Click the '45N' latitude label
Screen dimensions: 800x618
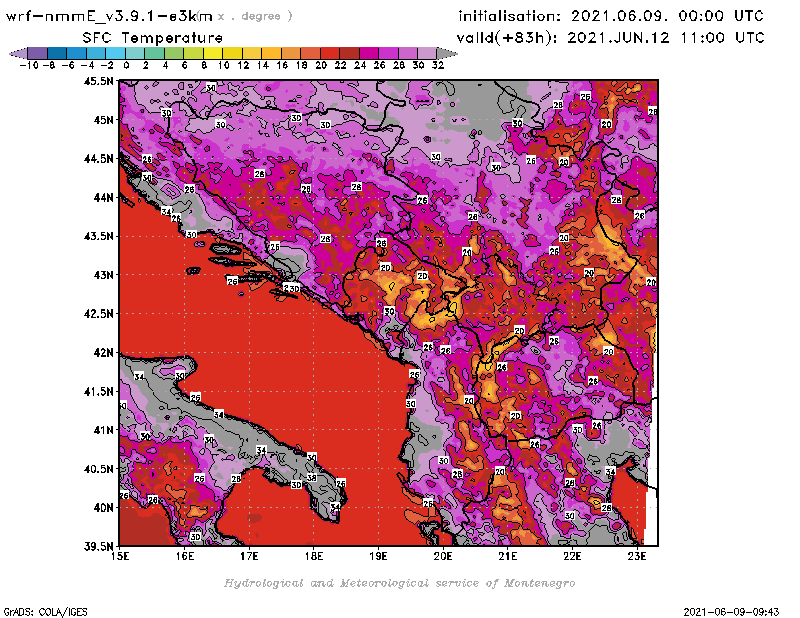103,119
